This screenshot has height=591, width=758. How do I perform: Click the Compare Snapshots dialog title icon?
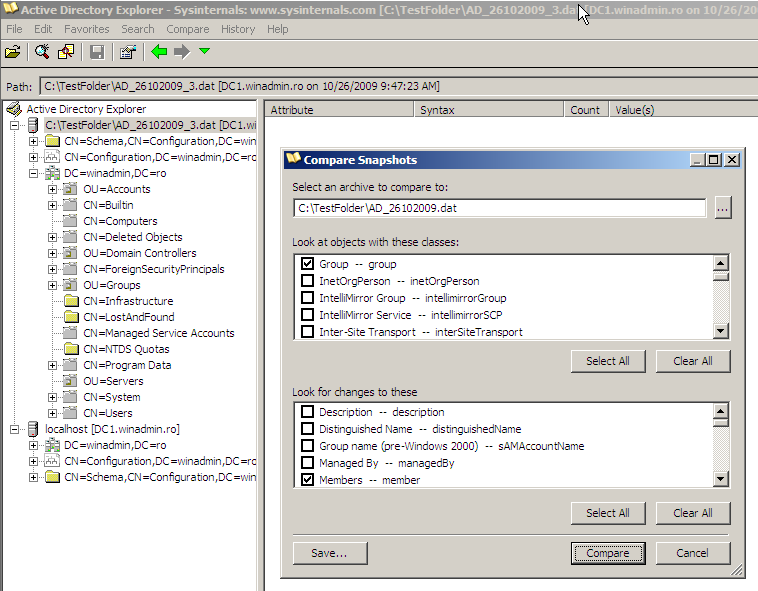pos(293,159)
